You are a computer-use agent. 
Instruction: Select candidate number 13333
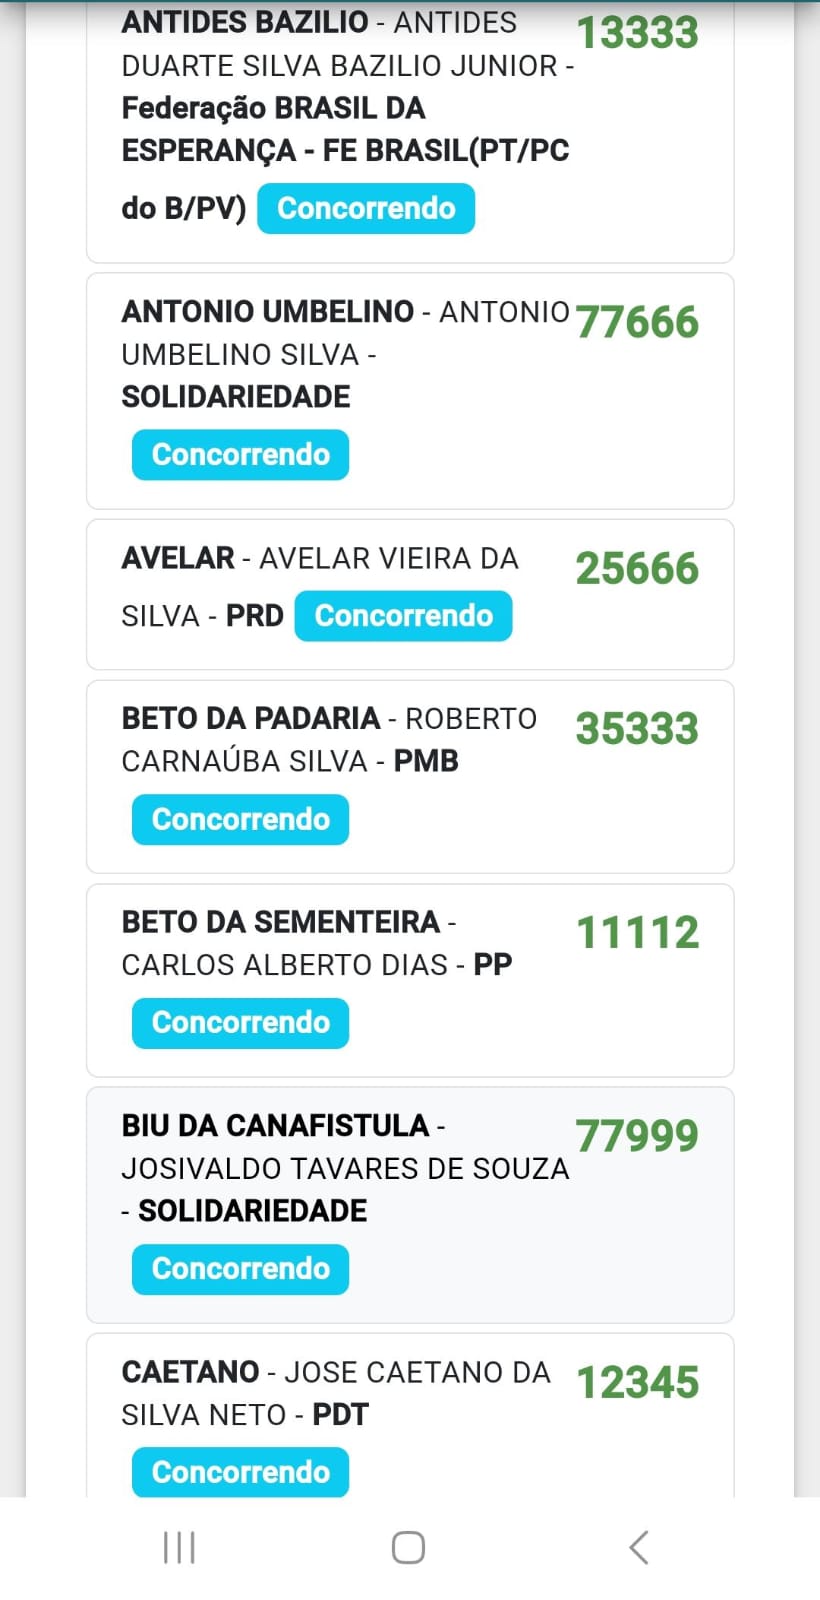637,33
